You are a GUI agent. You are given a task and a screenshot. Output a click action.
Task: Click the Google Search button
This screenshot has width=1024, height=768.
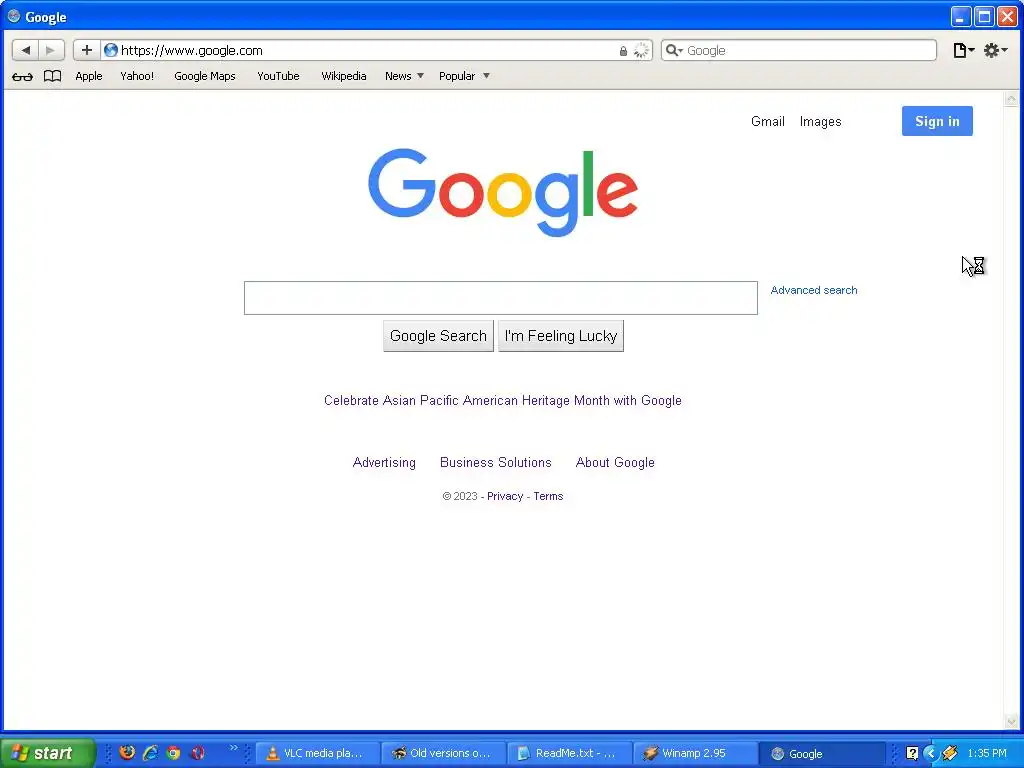[x=438, y=336]
